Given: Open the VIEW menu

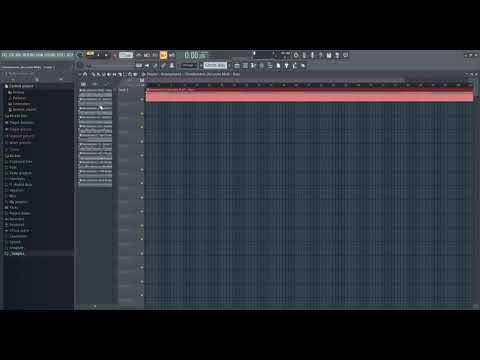Looking at the screenshot, I should [x=40, y=55].
